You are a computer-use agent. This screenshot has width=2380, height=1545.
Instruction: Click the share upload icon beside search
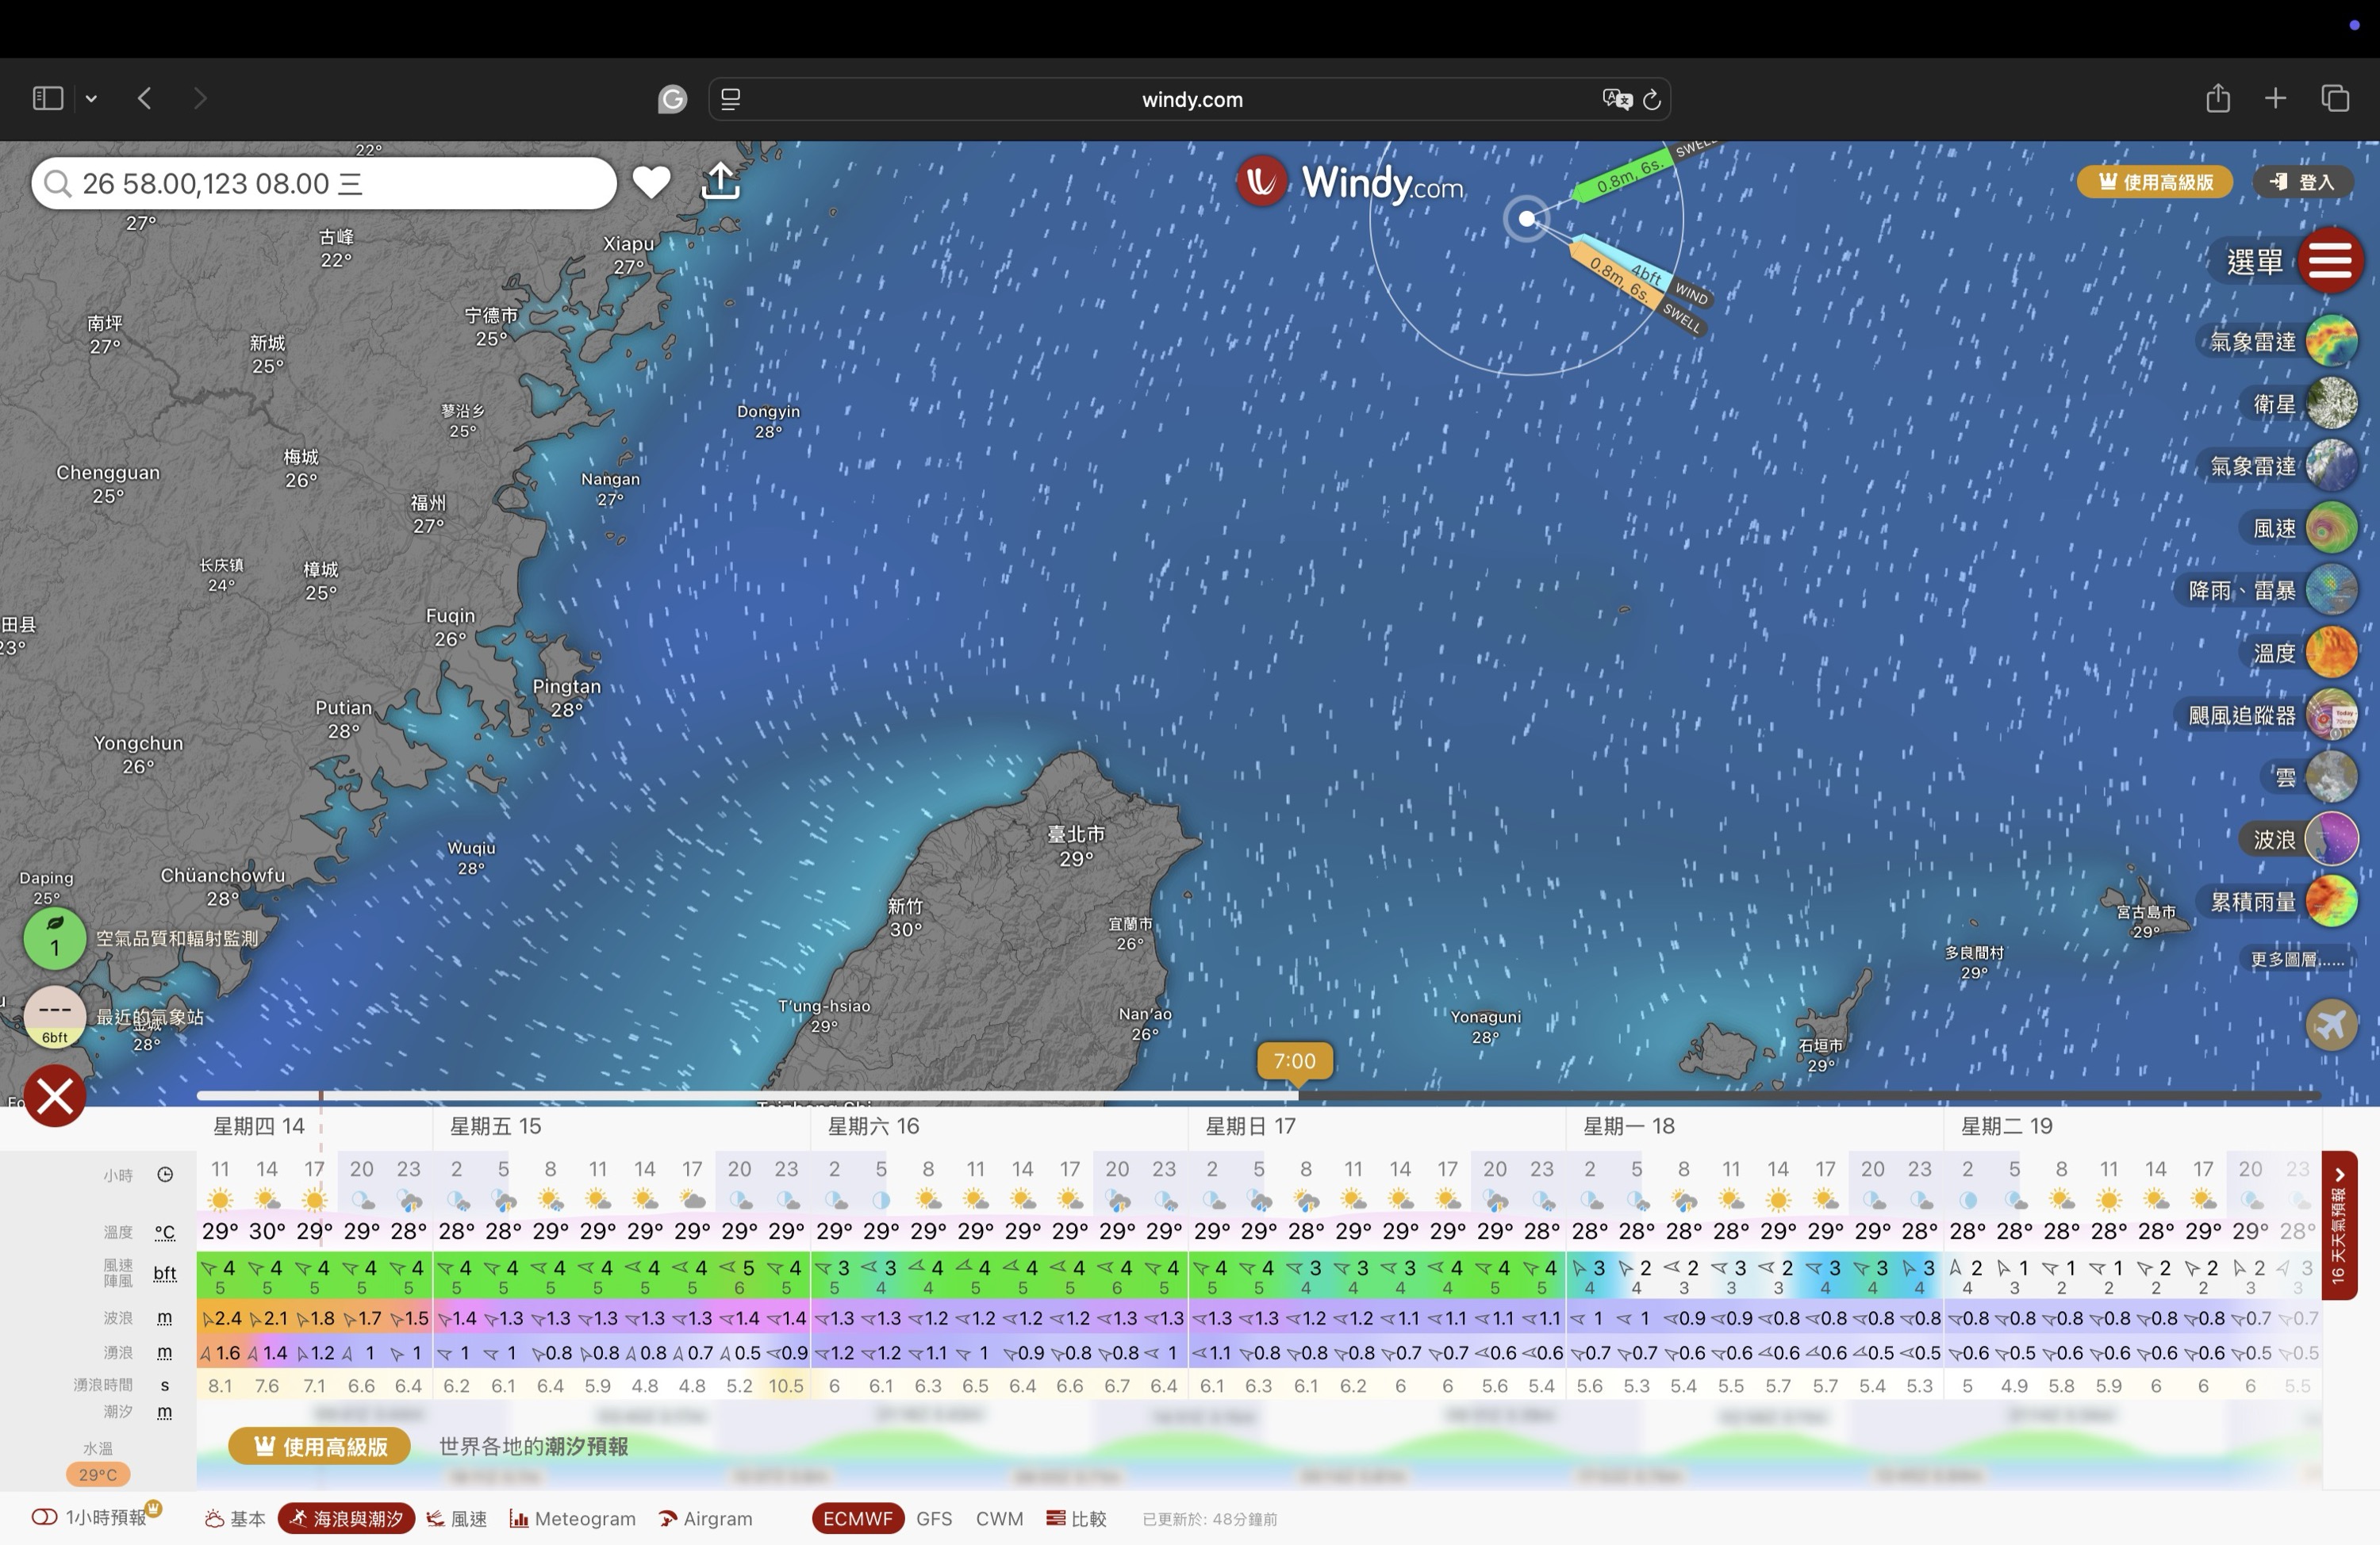pos(720,182)
